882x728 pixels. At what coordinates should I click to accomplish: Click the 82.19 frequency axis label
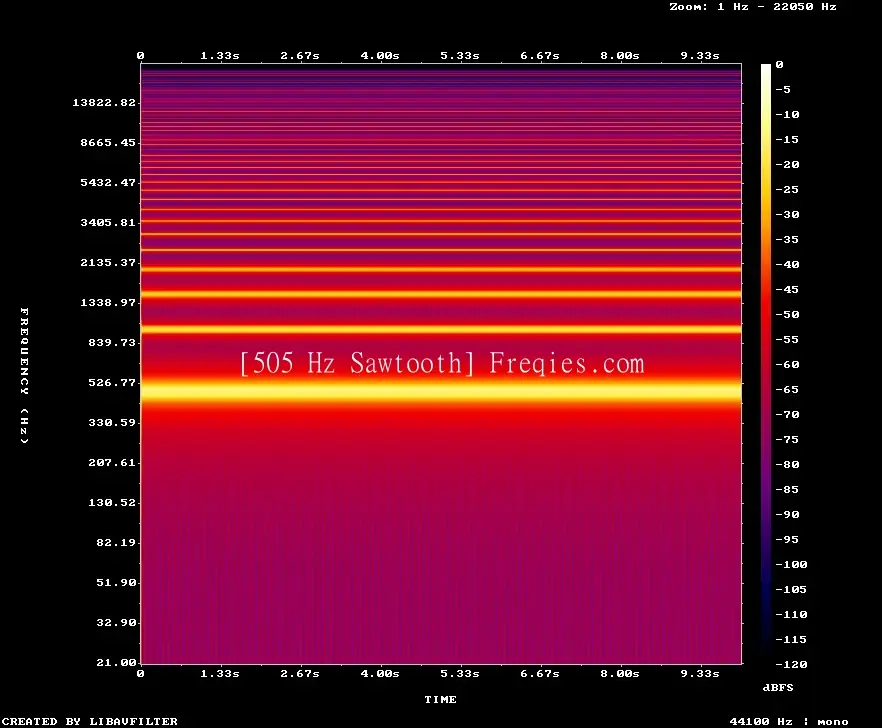click(x=116, y=542)
